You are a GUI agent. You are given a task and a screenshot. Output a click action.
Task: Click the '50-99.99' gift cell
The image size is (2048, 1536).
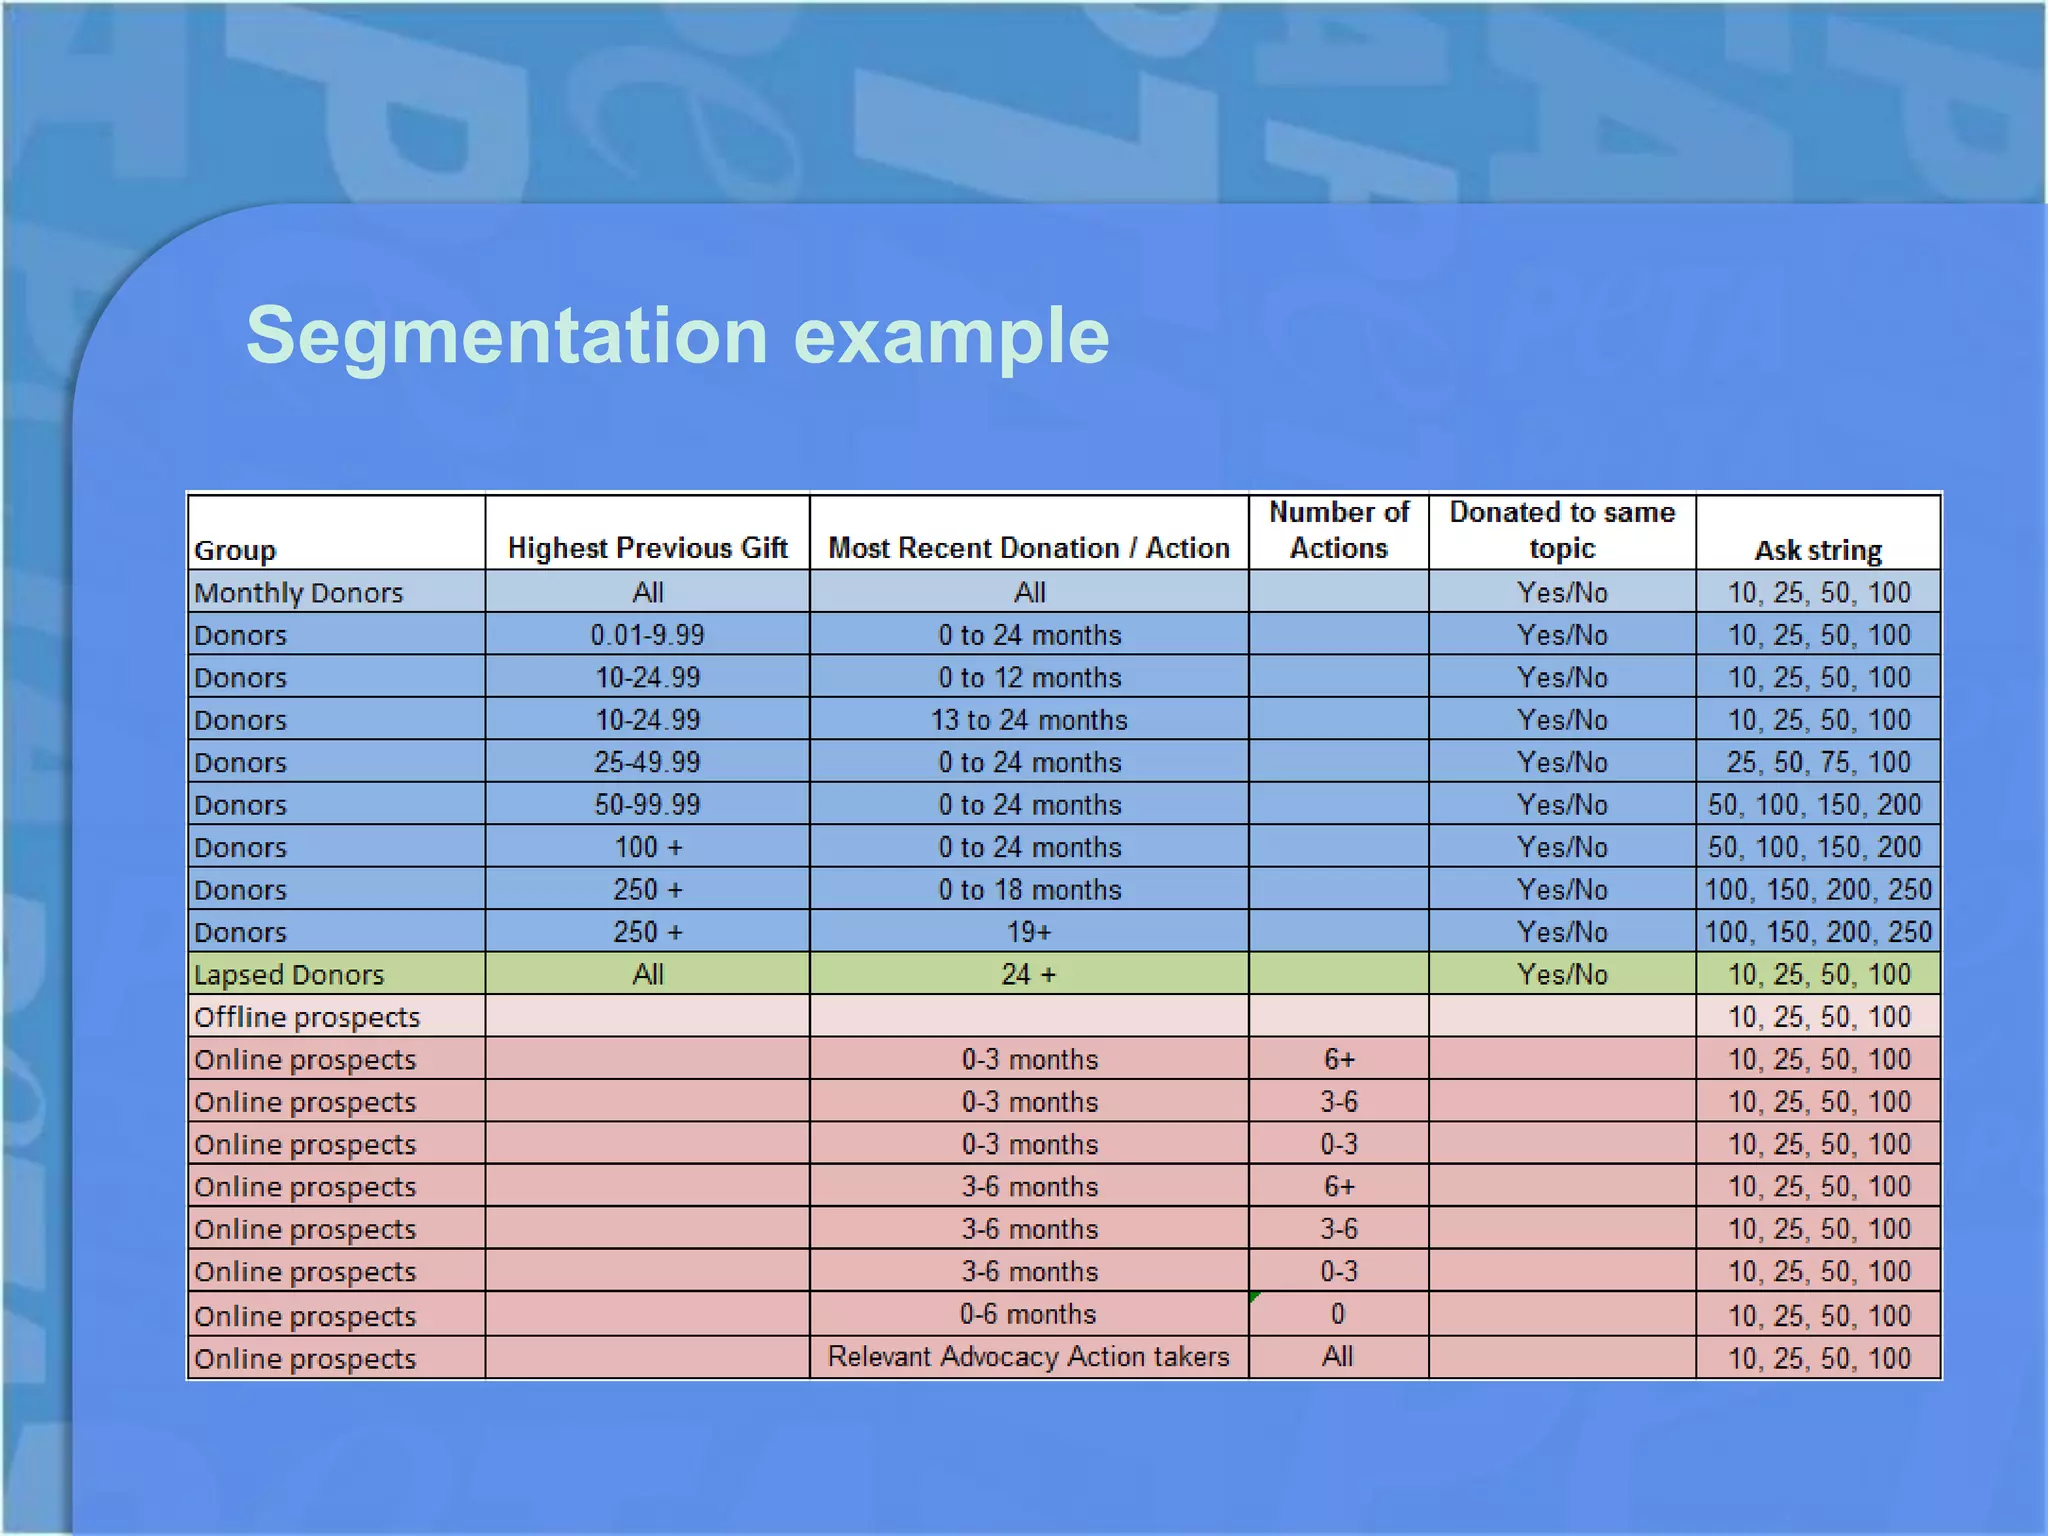tap(648, 805)
